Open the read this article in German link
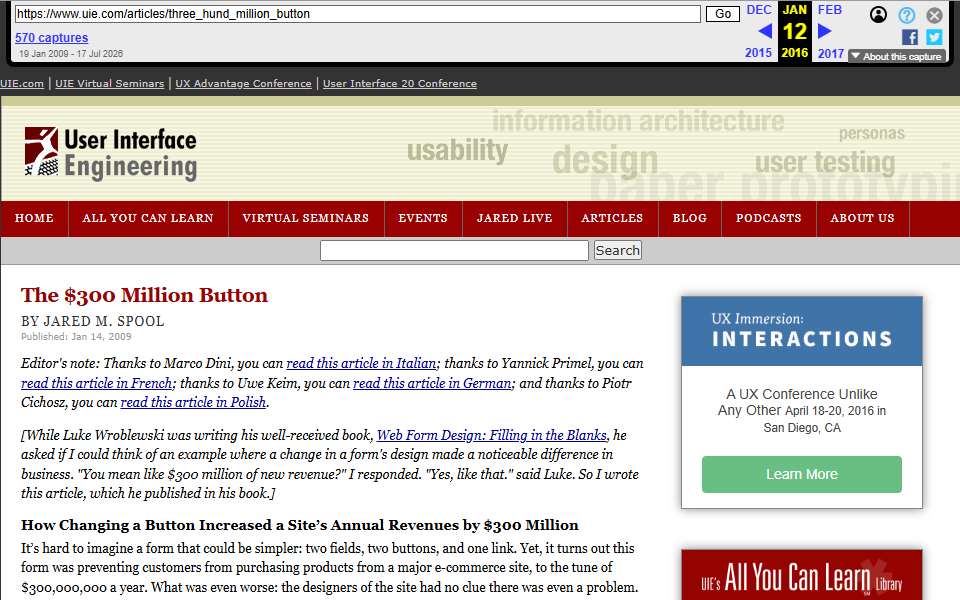 pyautogui.click(x=432, y=383)
